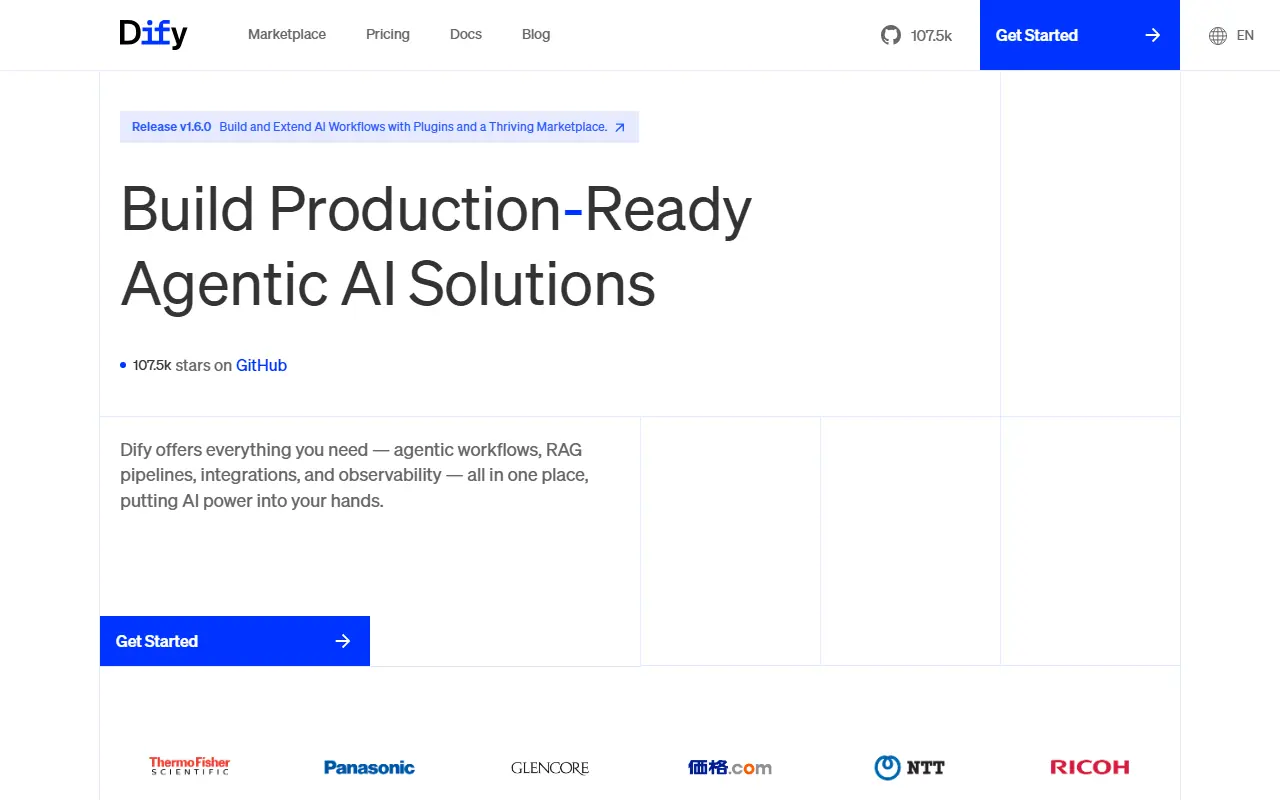Image resolution: width=1280 pixels, height=800 pixels.
Task: Click the GitHub octocat icon in header
Action: tap(890, 35)
